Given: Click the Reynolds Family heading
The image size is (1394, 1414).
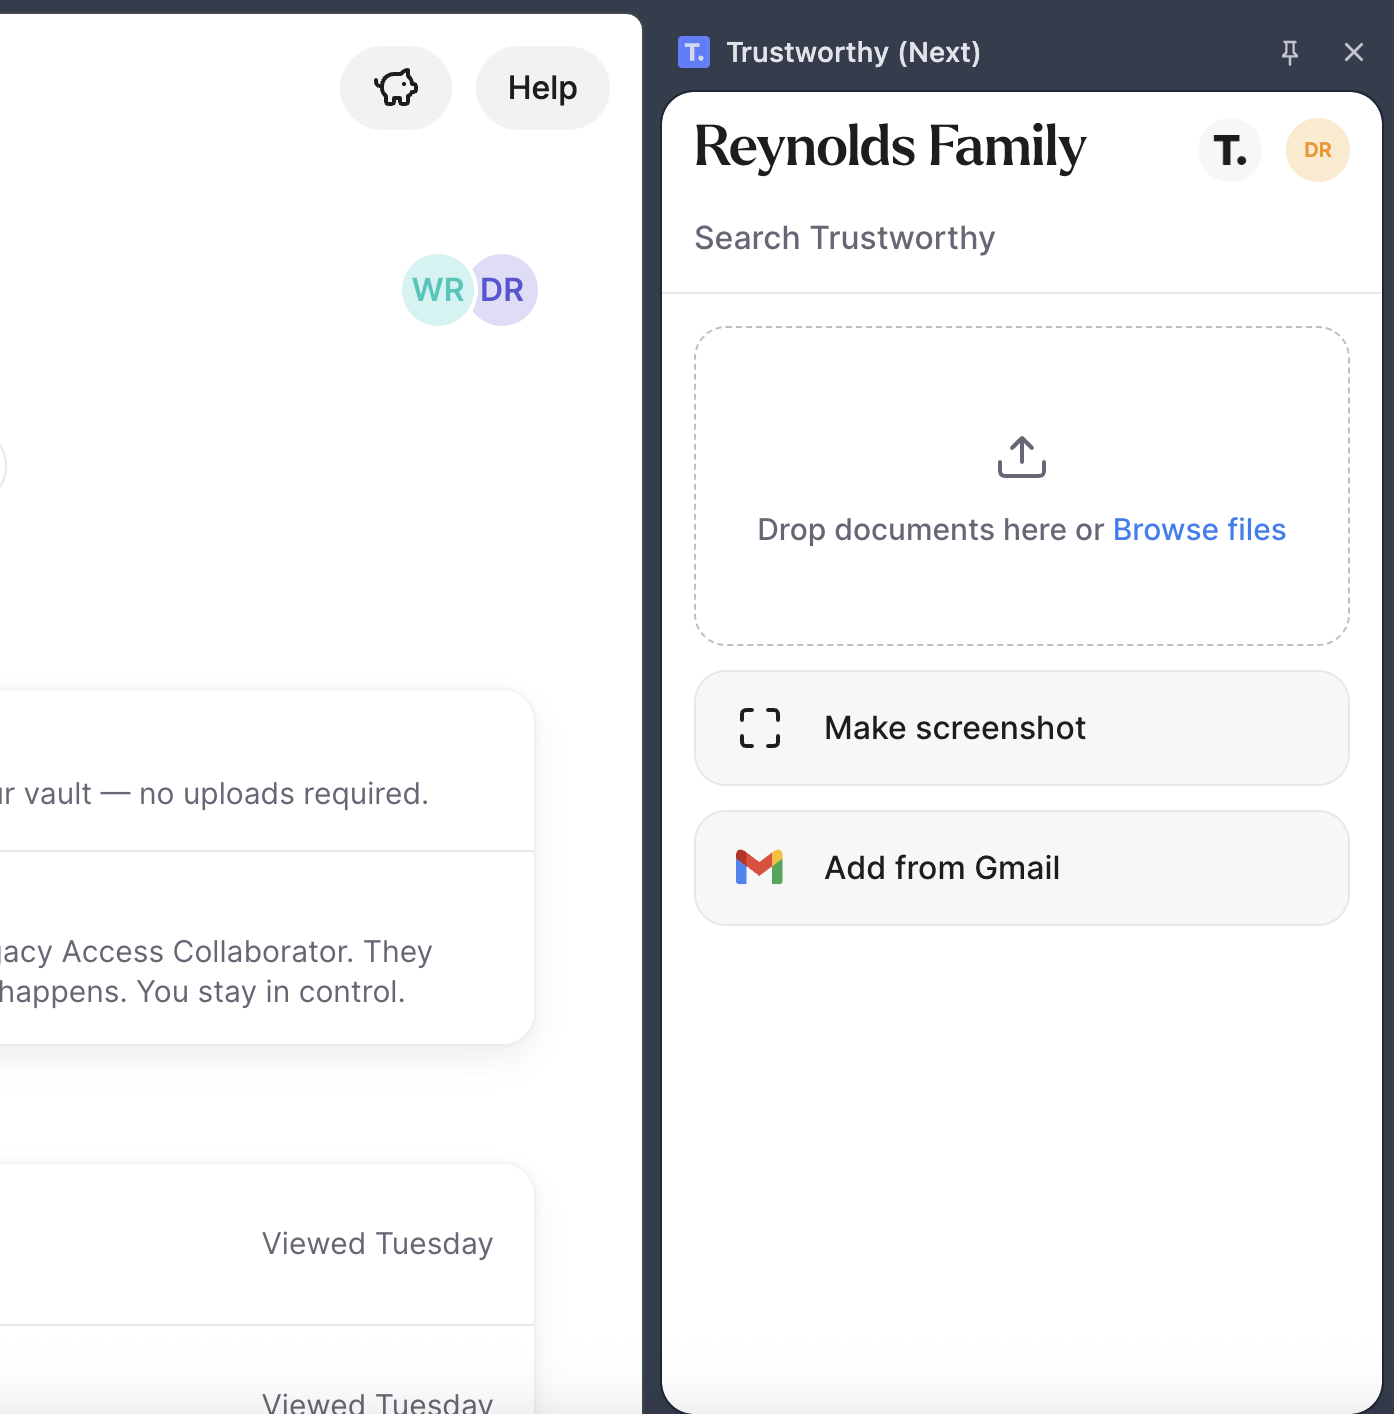Looking at the screenshot, I should coord(890,147).
